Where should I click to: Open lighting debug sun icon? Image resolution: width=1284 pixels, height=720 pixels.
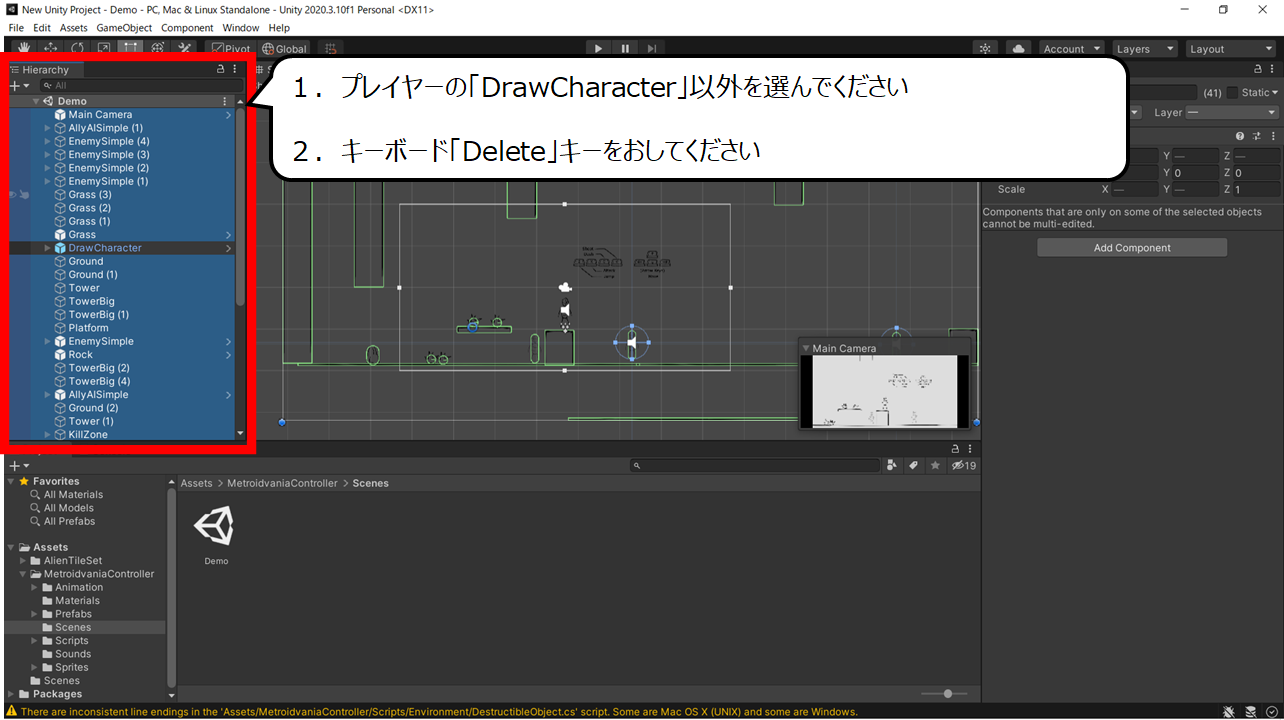pyautogui.click(x=986, y=48)
